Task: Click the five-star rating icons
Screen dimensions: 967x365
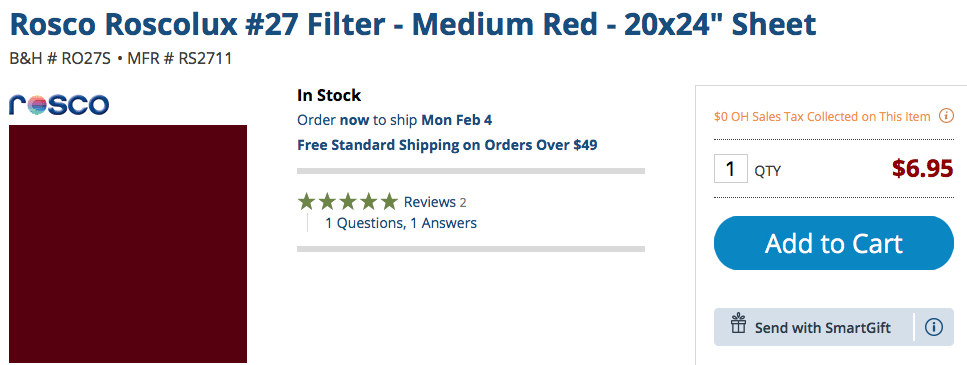Action: click(x=348, y=202)
